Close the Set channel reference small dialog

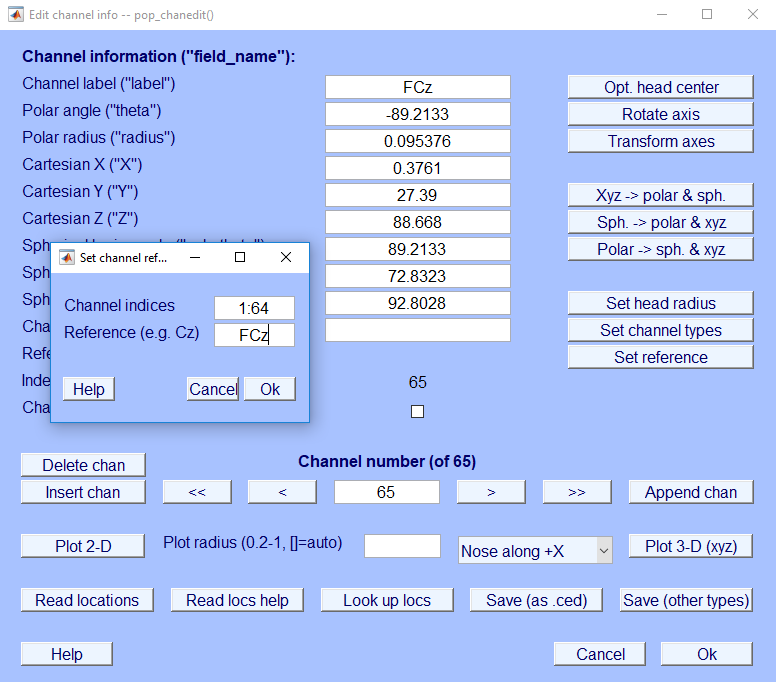click(286, 257)
